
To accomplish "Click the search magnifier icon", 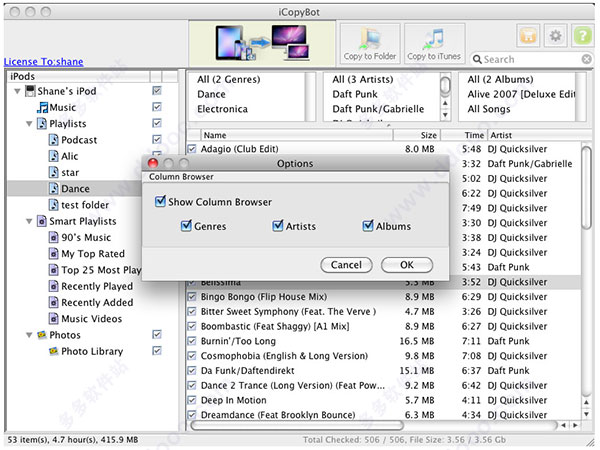I will (477, 59).
